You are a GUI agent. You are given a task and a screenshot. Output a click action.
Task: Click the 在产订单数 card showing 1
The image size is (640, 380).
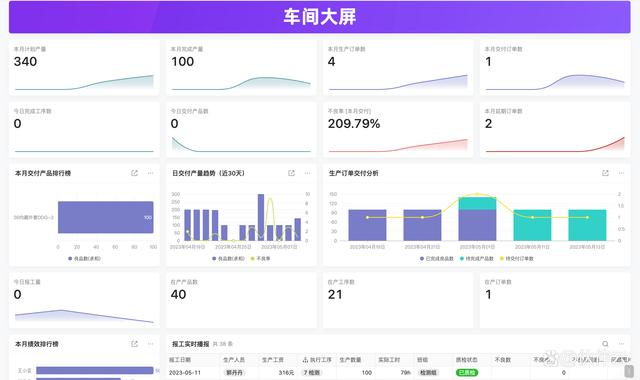click(555, 300)
